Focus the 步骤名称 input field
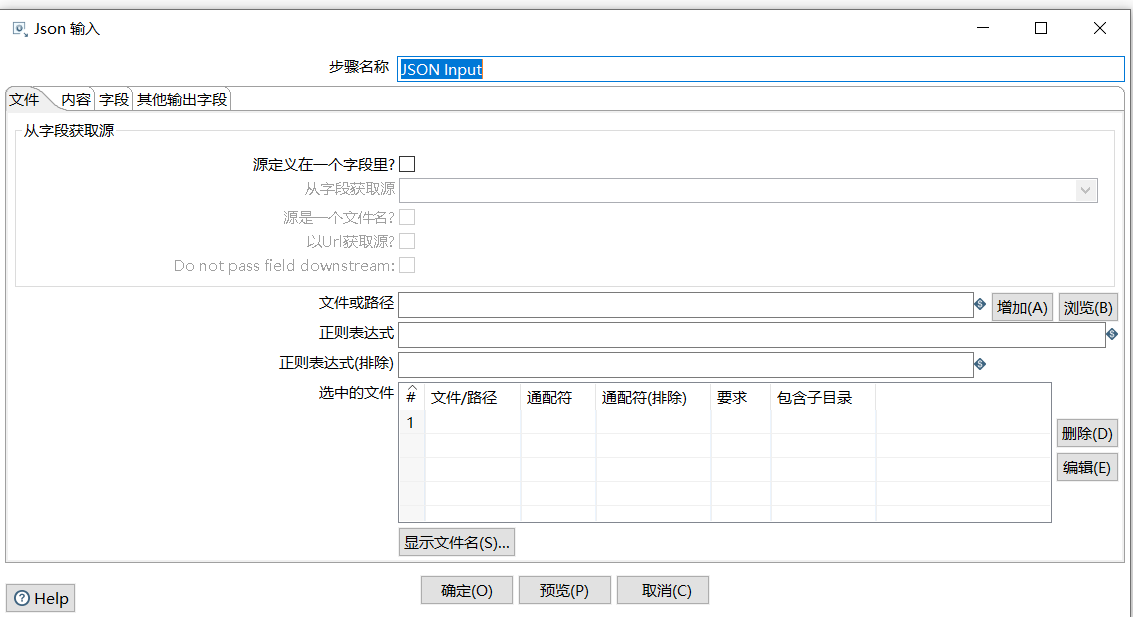1133x617 pixels. pyautogui.click(x=760, y=69)
